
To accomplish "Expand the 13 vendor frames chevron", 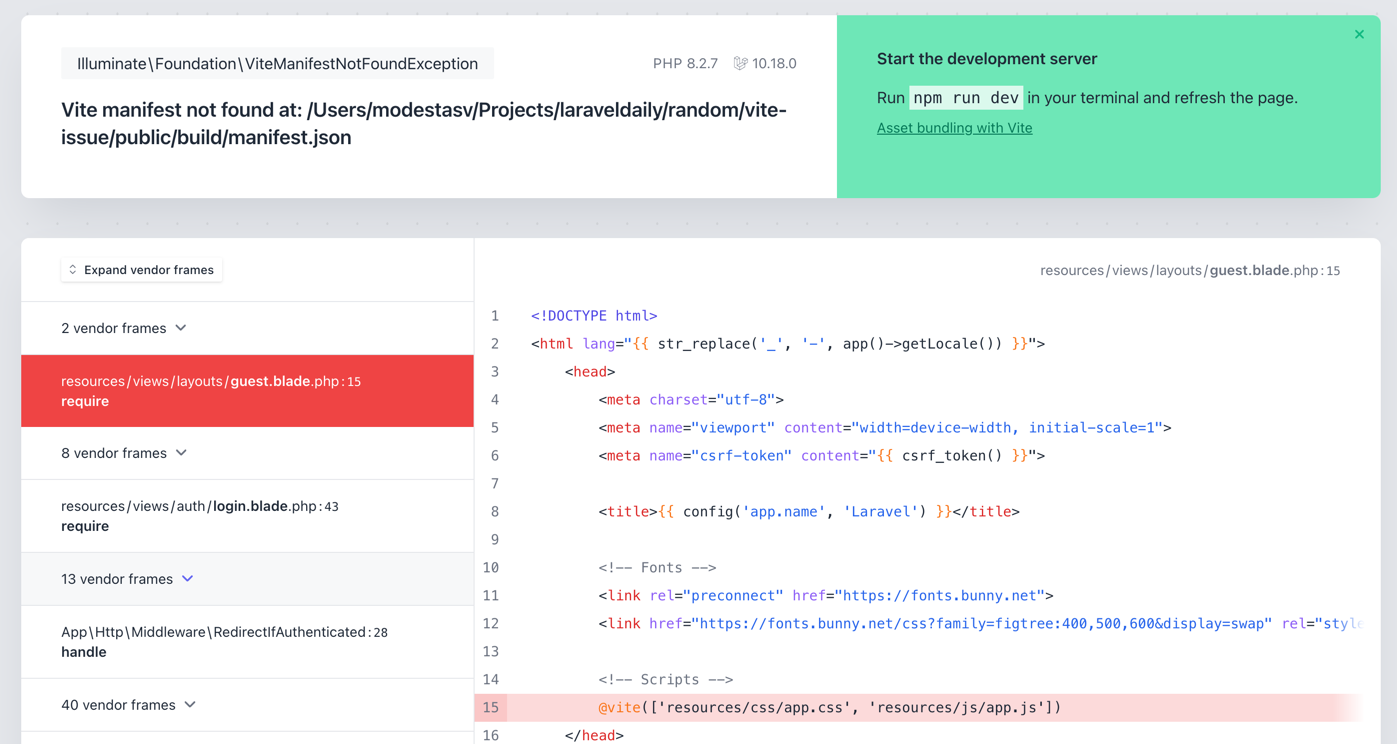I will (x=188, y=579).
